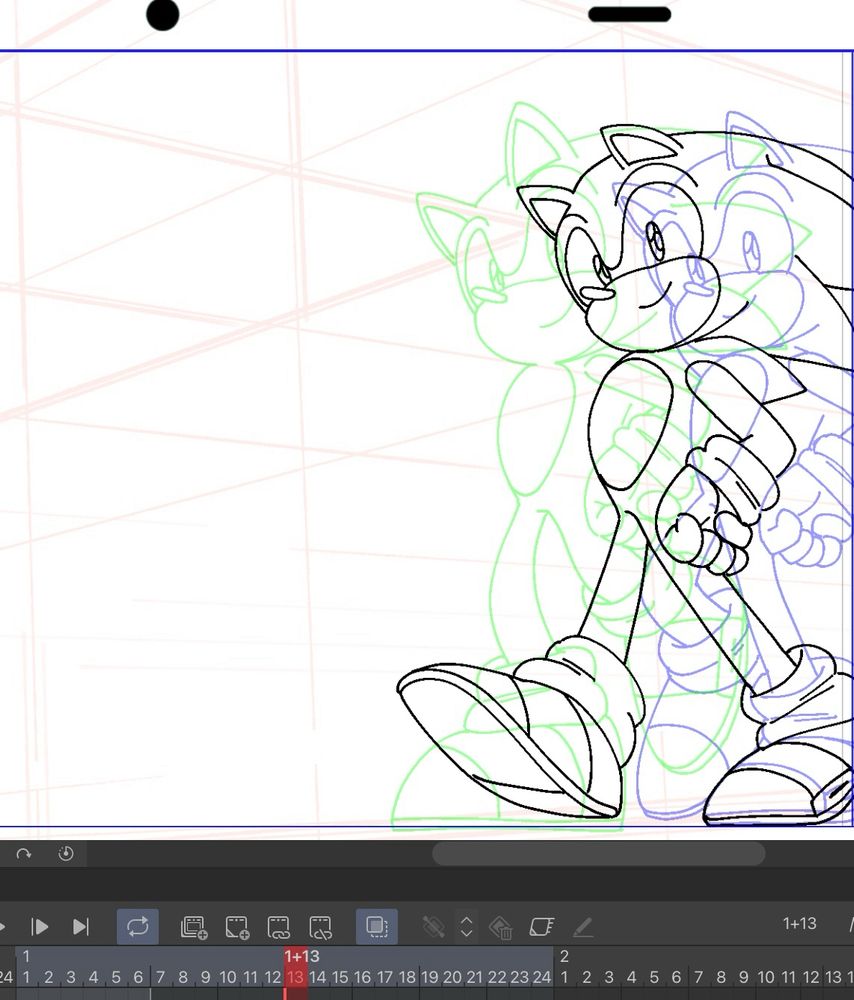Screen dimensions: 854x1000
Task: Click the rotate canvas right icon
Action: (24, 853)
